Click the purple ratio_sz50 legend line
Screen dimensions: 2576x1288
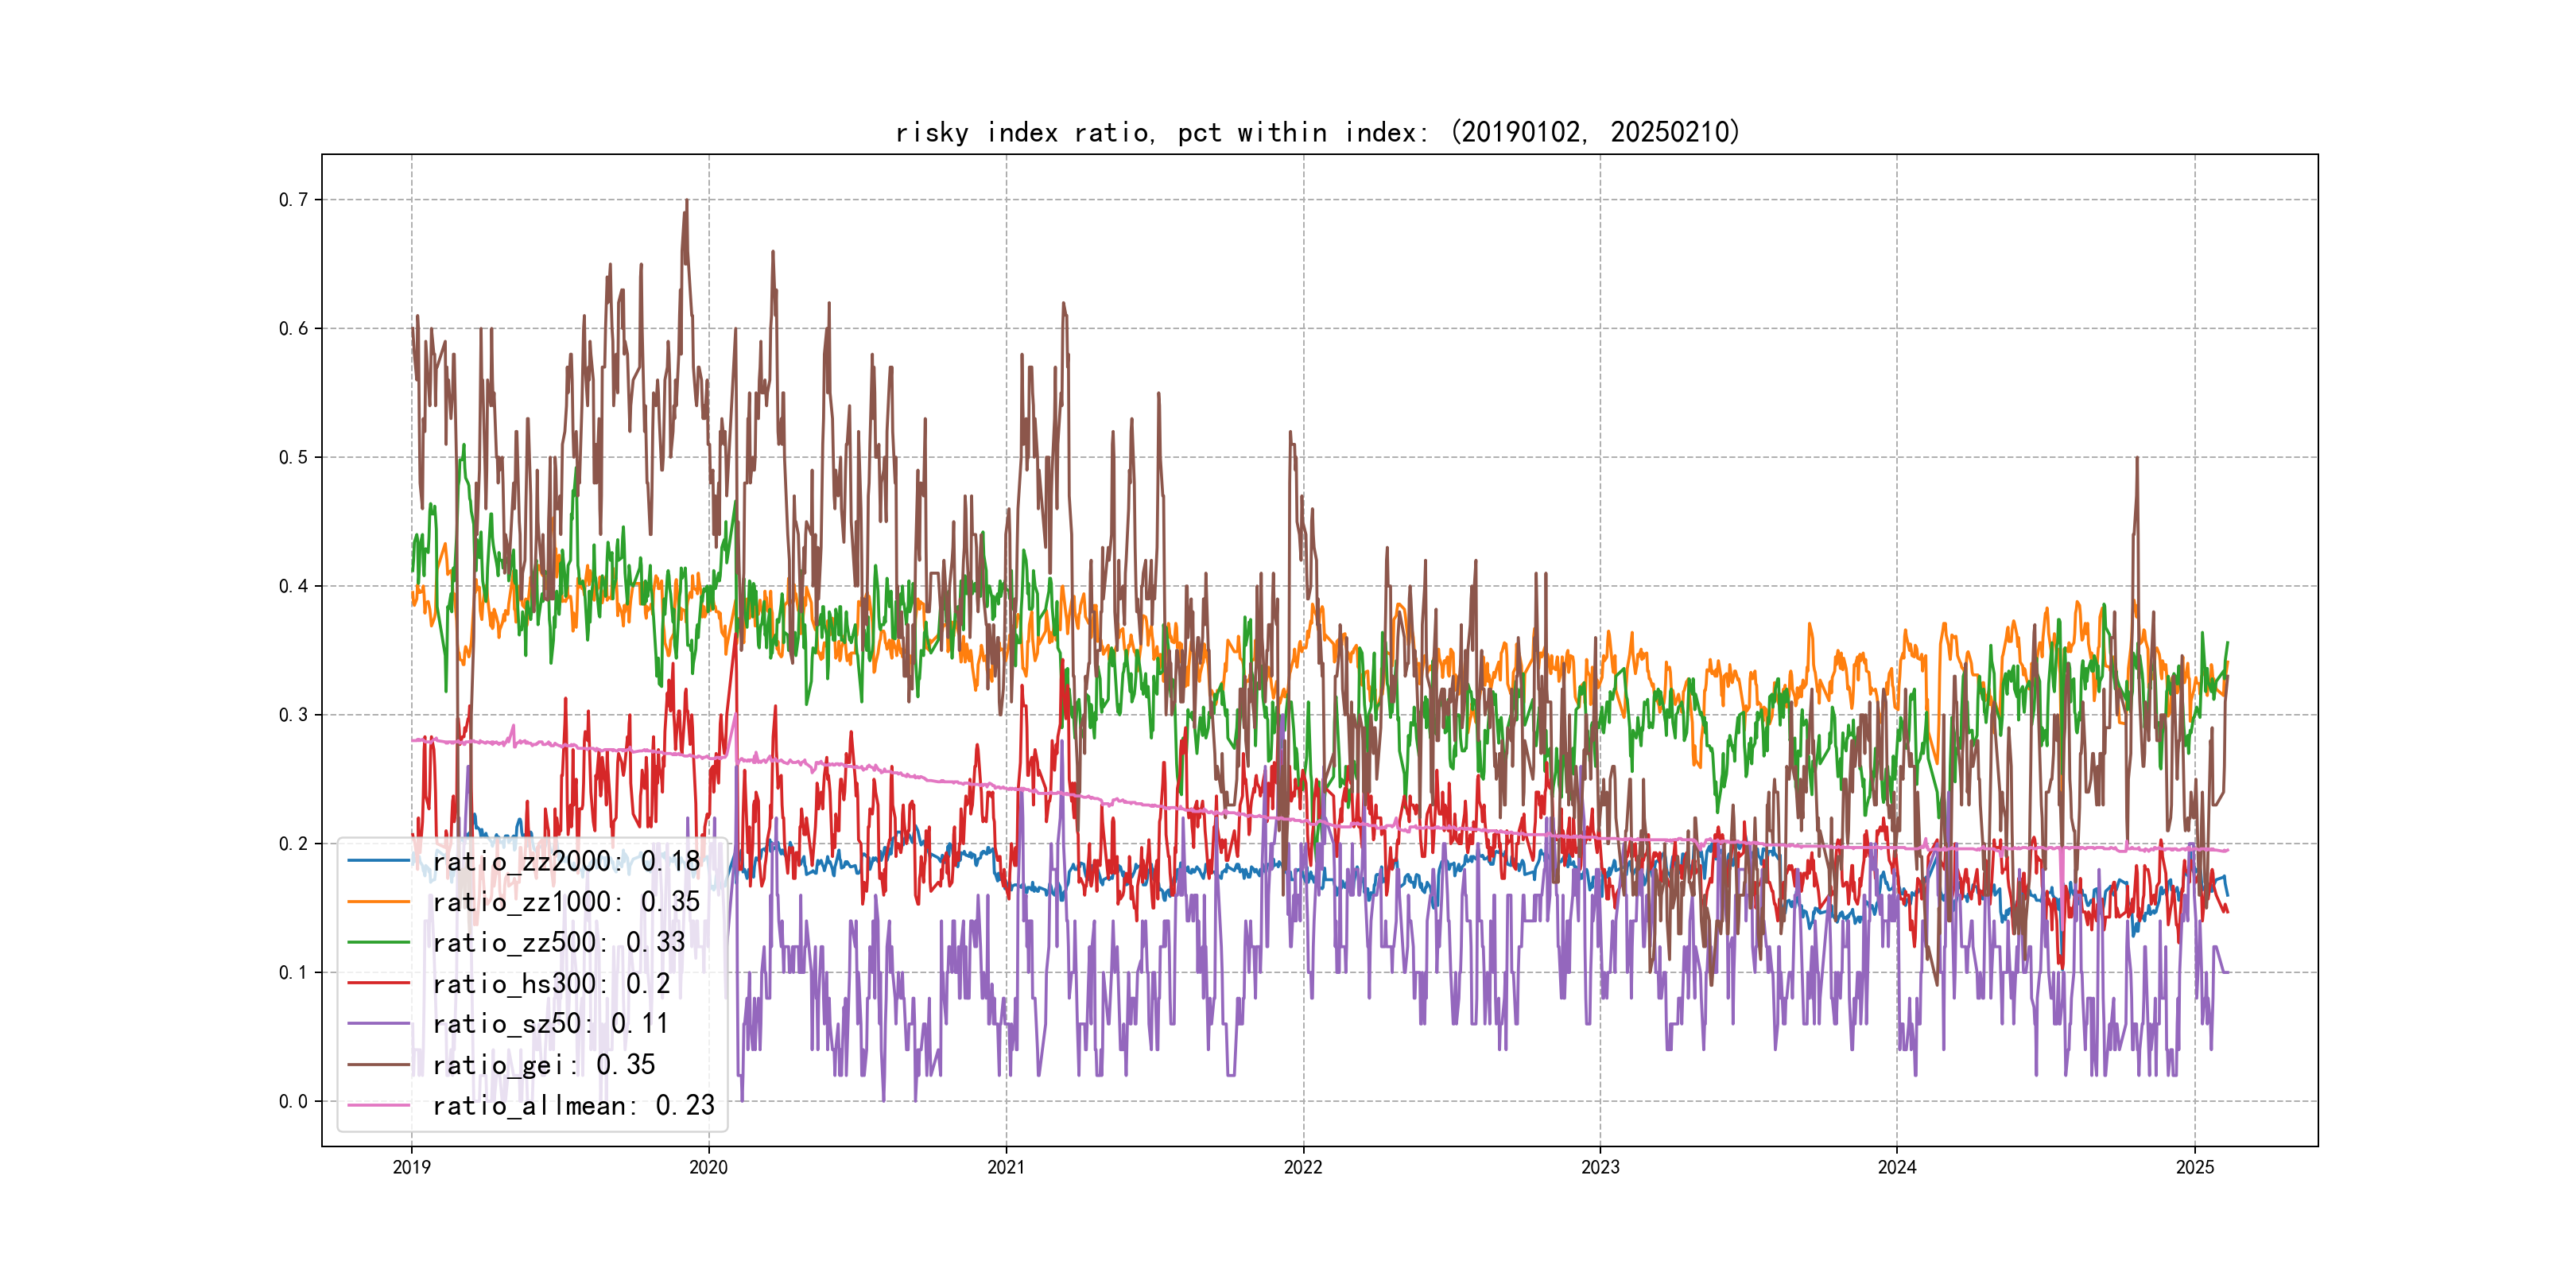[378, 1024]
